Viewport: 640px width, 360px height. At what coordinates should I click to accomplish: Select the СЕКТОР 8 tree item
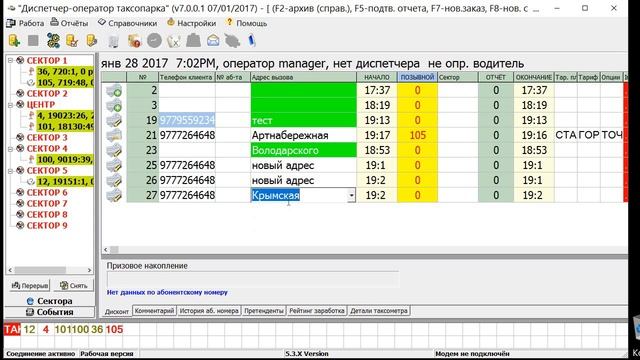click(x=47, y=214)
